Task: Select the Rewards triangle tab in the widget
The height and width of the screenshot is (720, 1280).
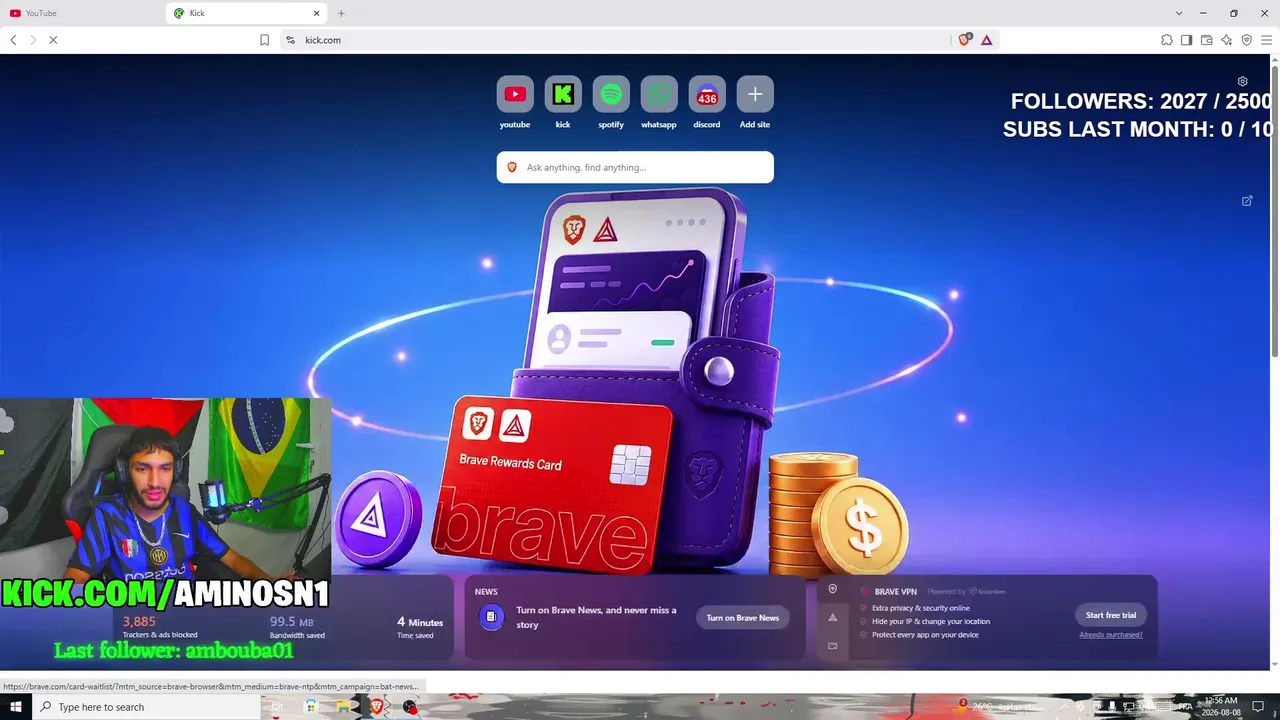Action: click(832, 618)
